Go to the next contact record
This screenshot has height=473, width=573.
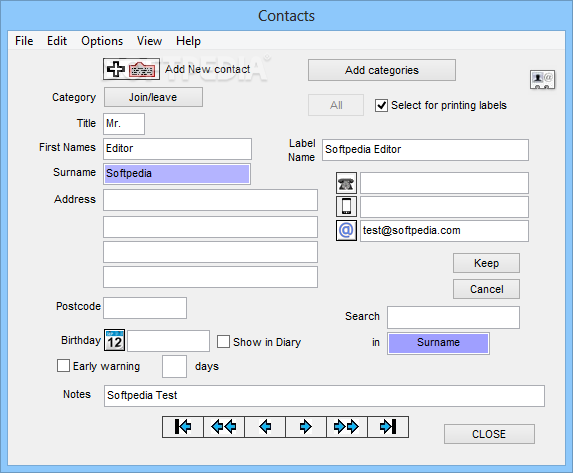coord(306,427)
